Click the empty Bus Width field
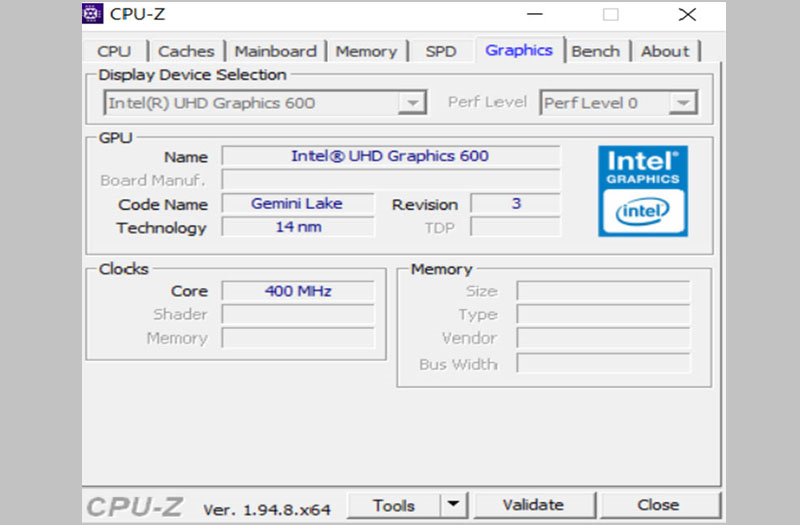This screenshot has height=525, width=800. (x=603, y=363)
